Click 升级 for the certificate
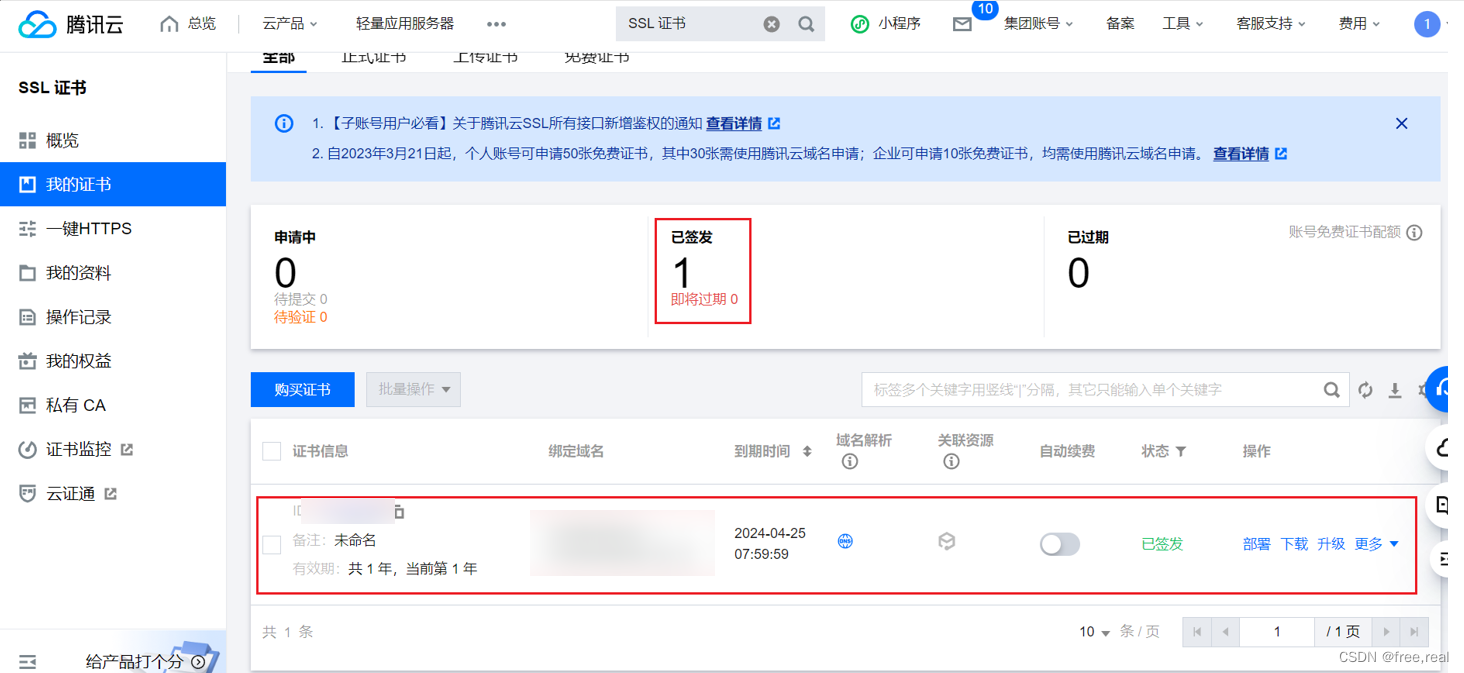Viewport: 1464px width, 673px height. 1331,544
